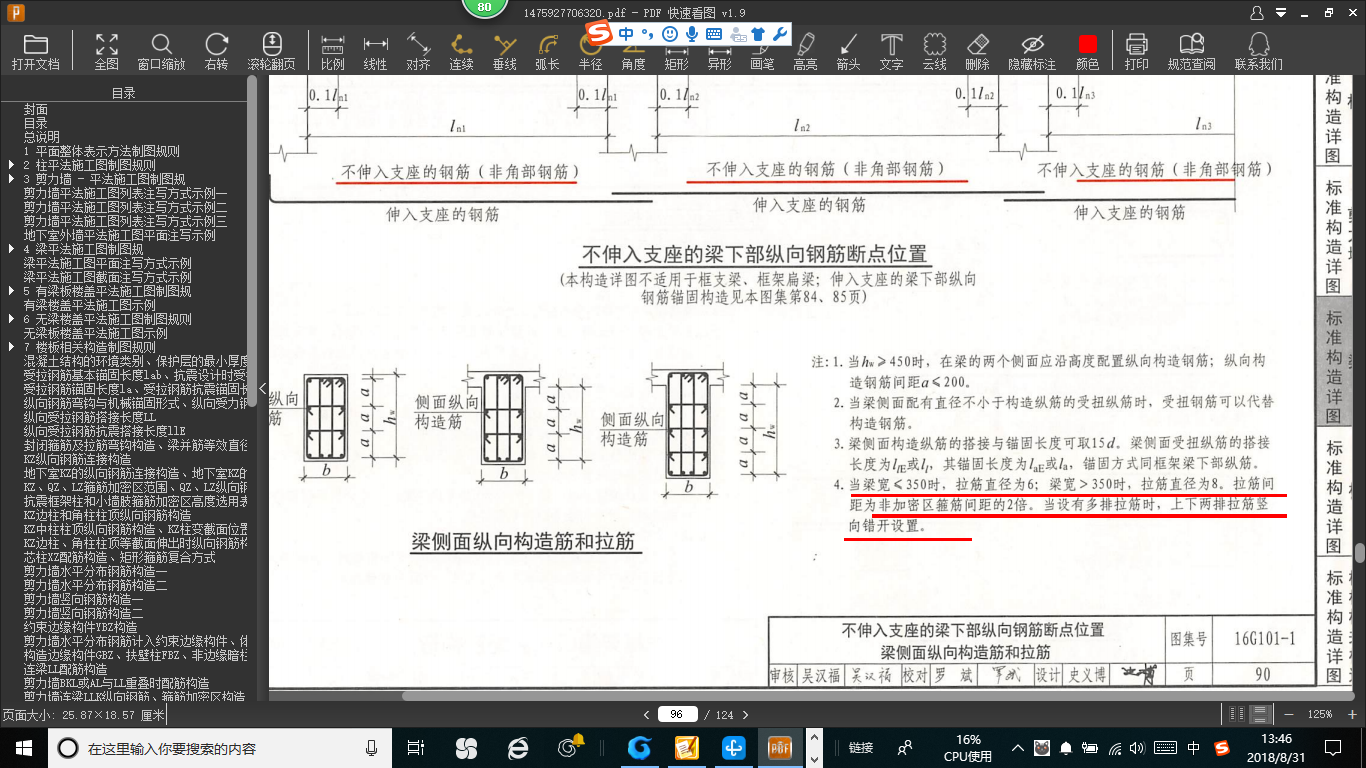Select the 全图 fit-all view tool
Viewport: 1366px width, 768px height.
point(107,52)
